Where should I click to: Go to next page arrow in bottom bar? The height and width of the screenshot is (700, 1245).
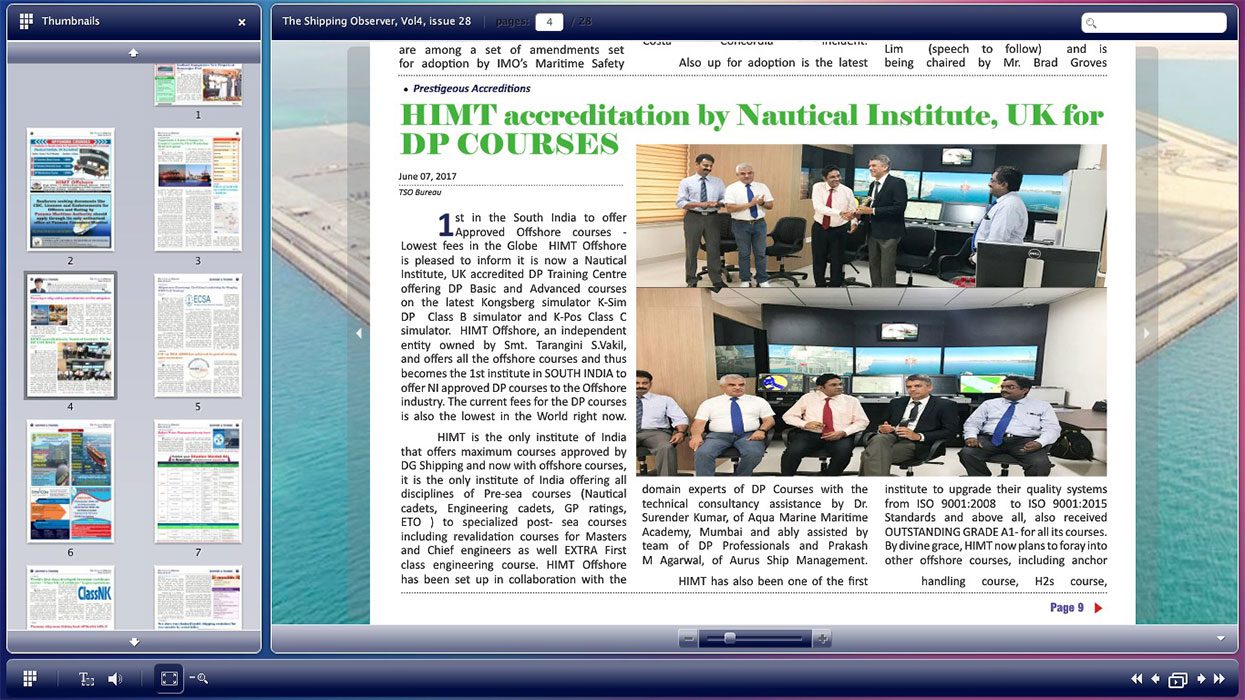[x=1201, y=679]
